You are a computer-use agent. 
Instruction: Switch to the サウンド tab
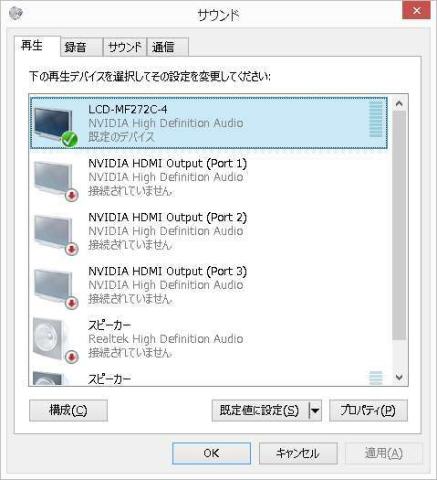(125, 47)
